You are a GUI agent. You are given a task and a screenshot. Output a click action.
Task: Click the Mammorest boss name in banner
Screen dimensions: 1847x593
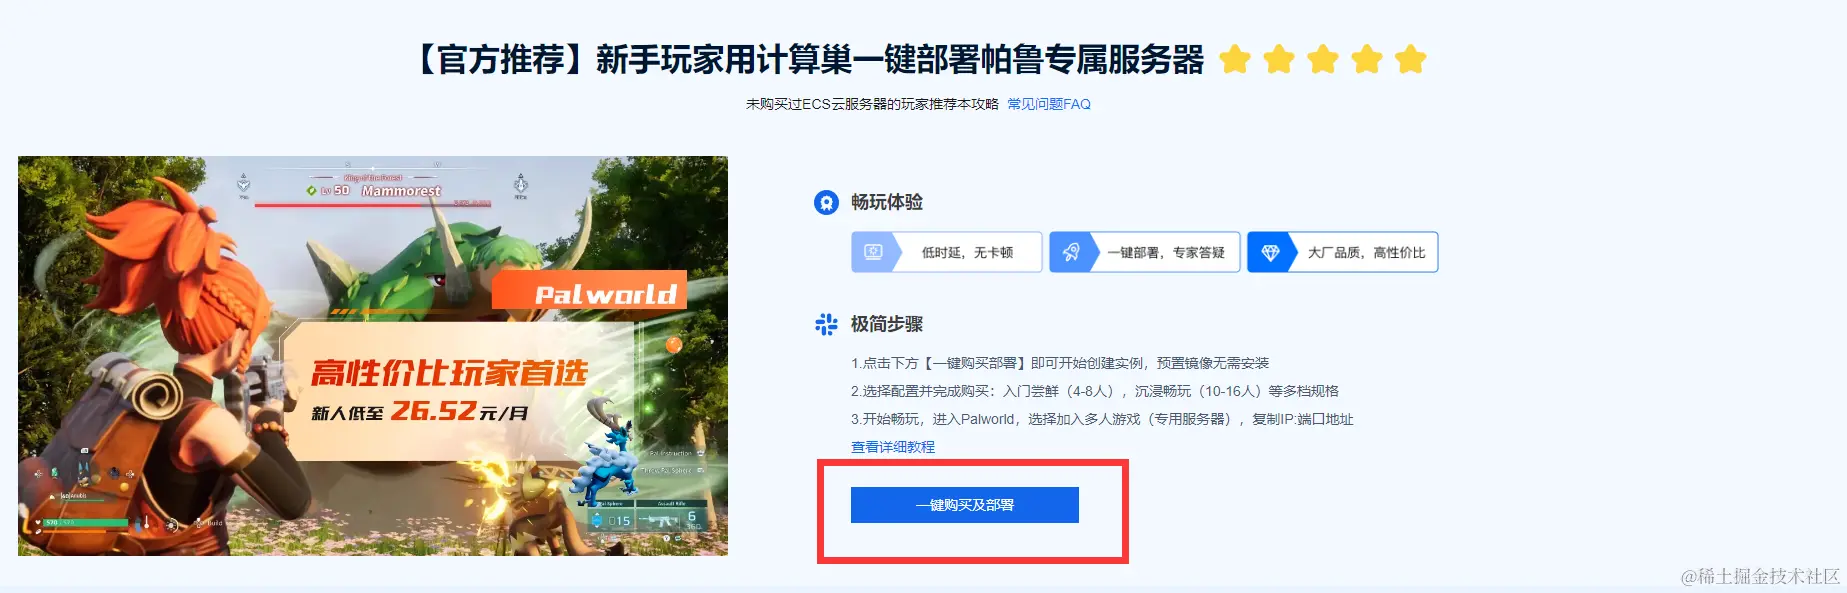[x=401, y=190]
